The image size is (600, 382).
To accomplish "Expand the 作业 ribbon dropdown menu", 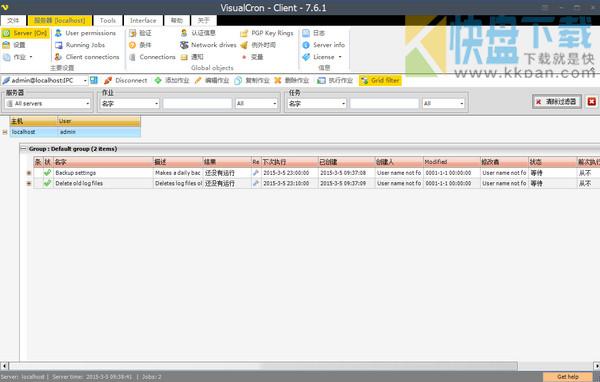I will 18,57.
